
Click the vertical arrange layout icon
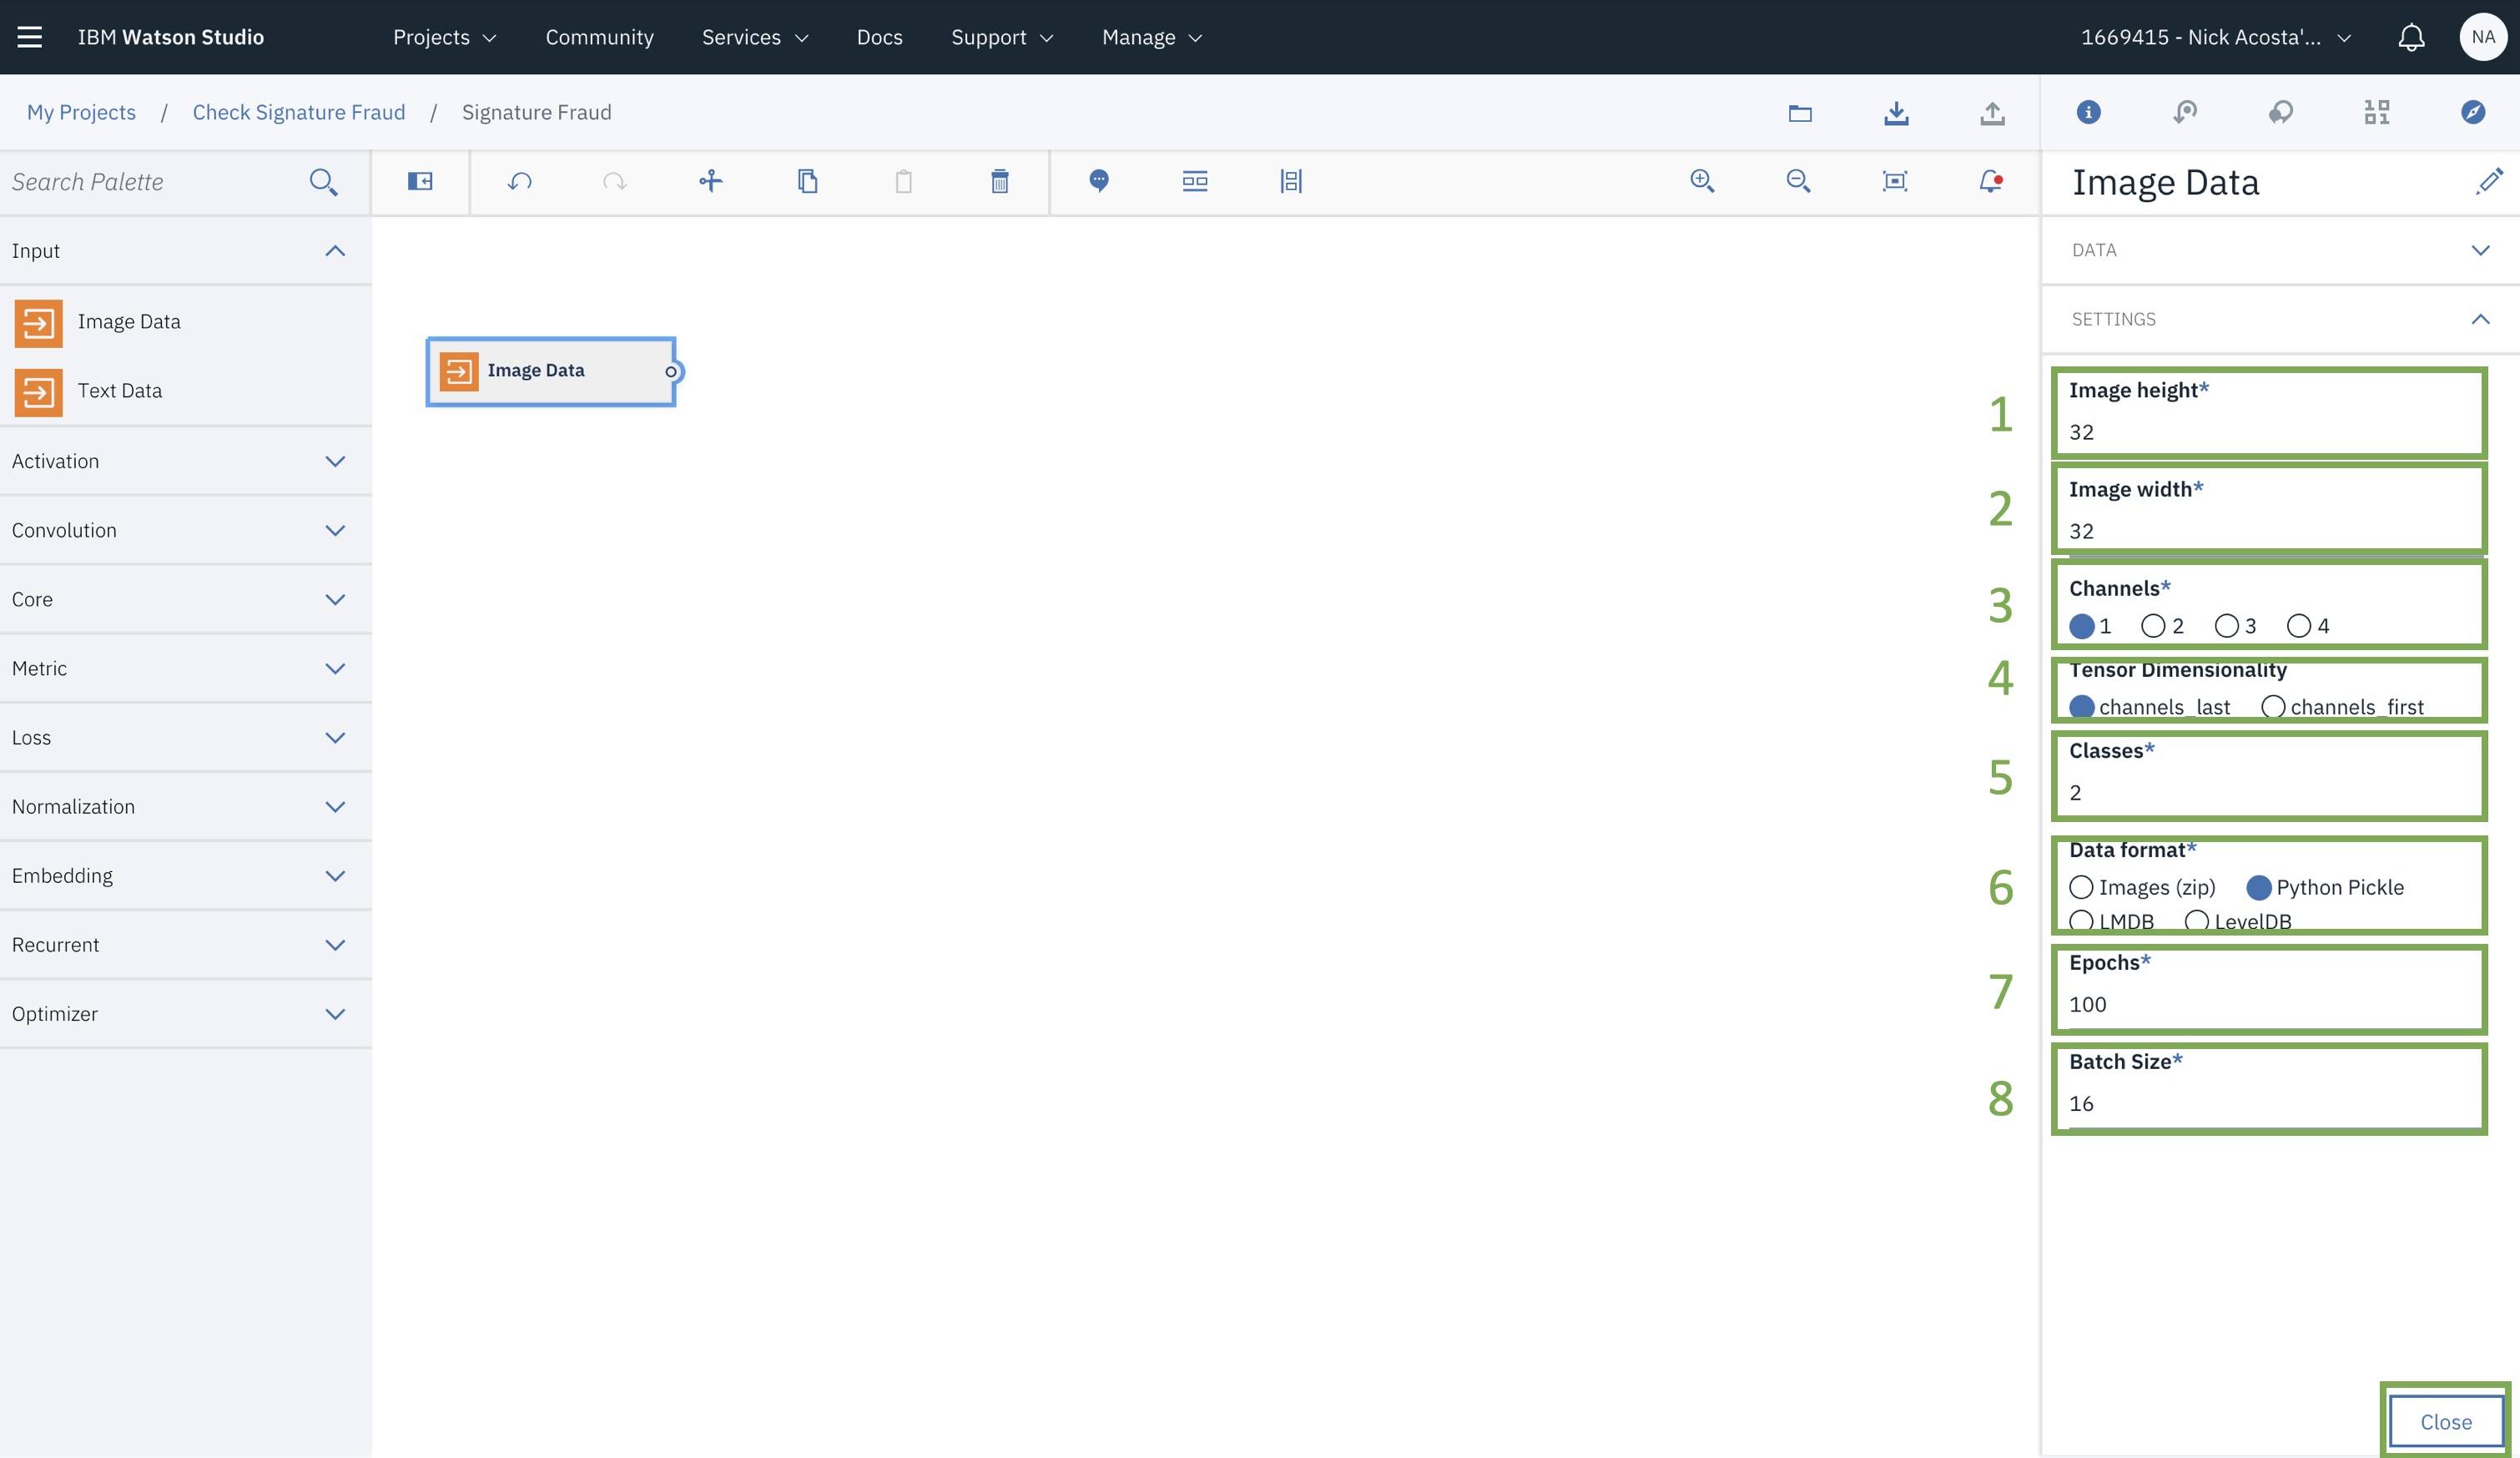click(1291, 181)
